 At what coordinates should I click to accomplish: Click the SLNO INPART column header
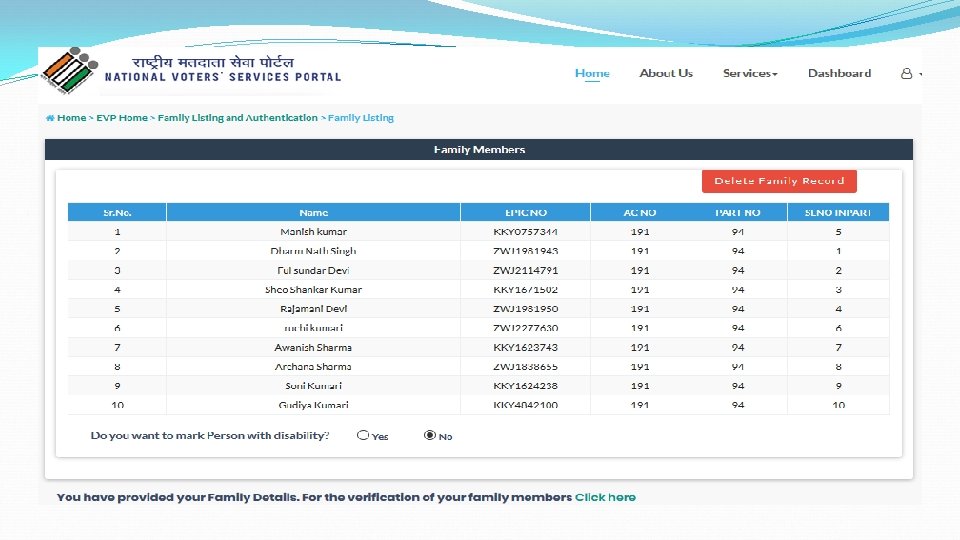tap(838, 212)
